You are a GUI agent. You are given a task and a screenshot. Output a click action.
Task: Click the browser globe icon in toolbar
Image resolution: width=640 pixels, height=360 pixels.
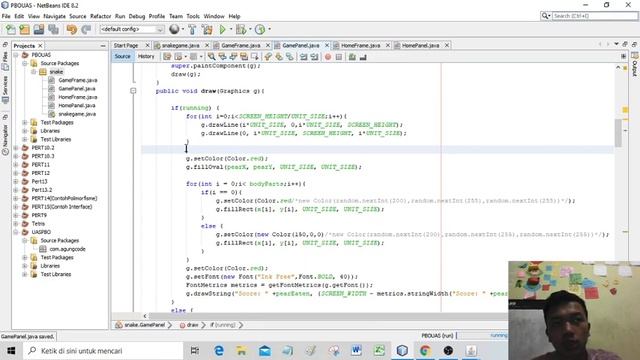174,29
